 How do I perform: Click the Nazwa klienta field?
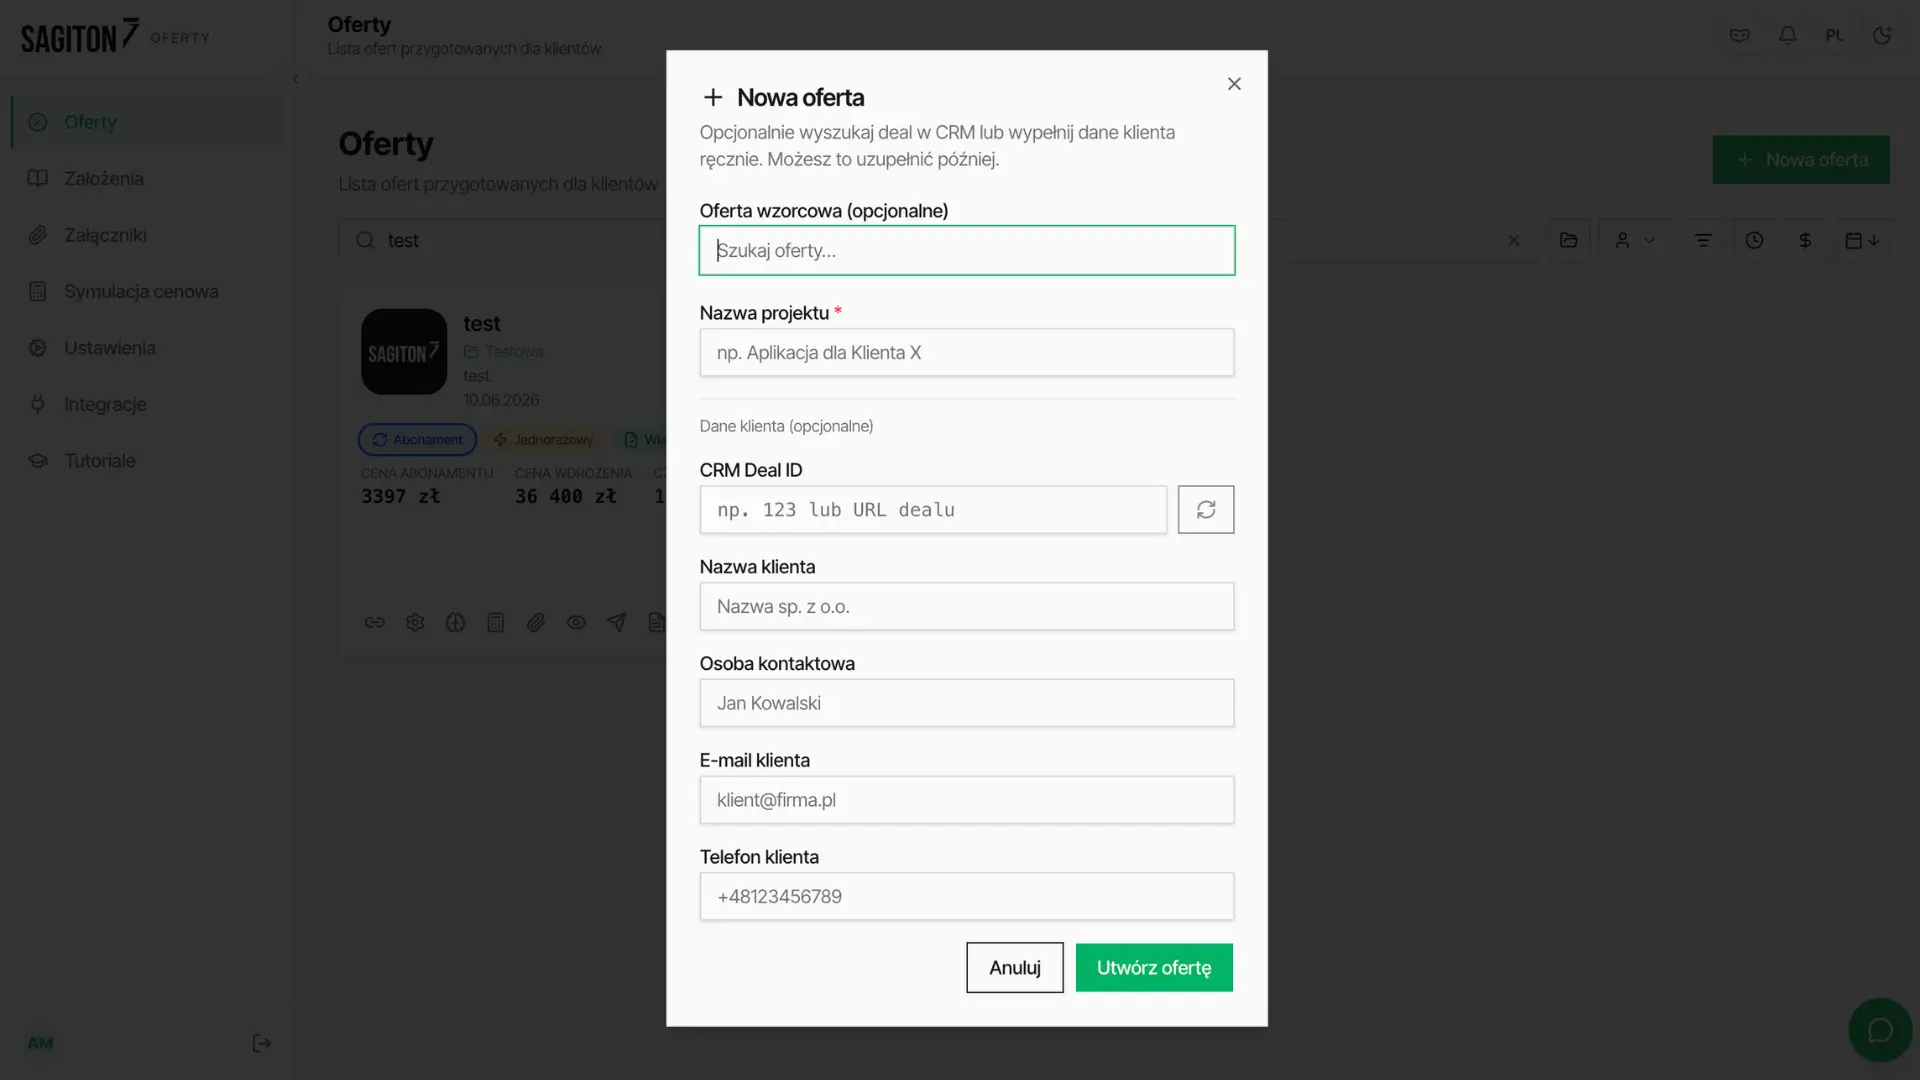tap(966, 607)
